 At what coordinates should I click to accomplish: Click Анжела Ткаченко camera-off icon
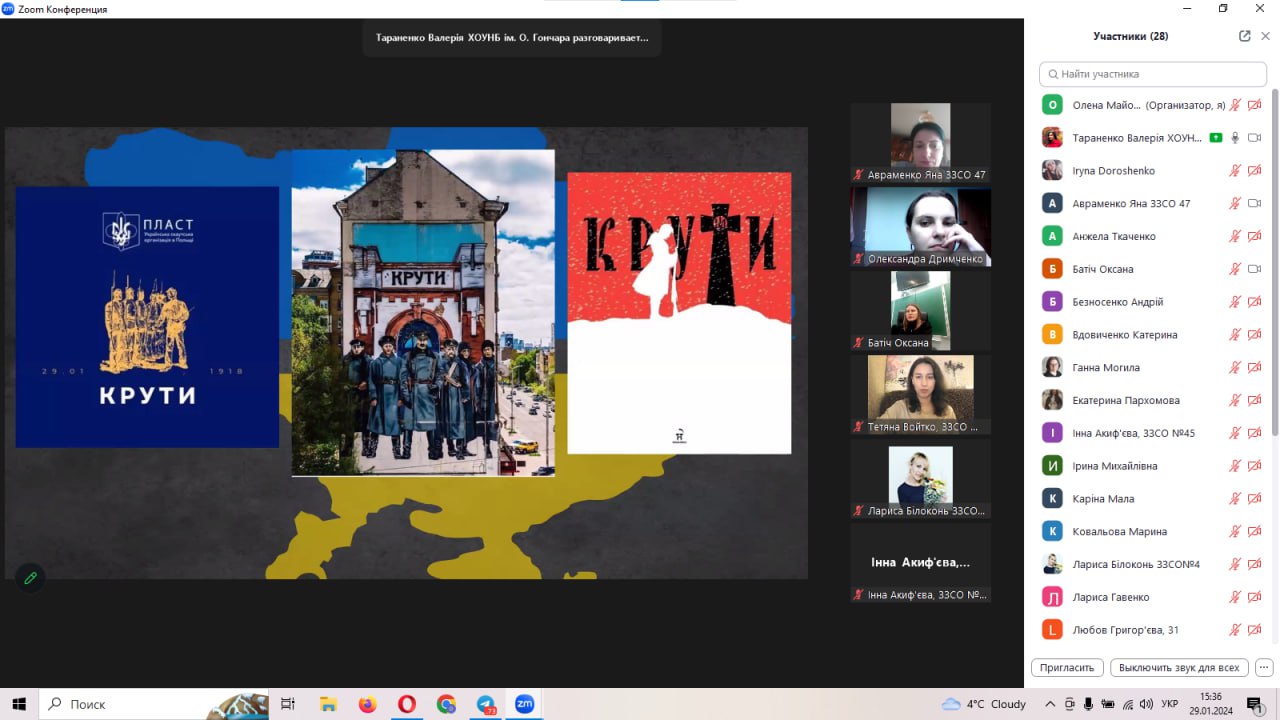pyautogui.click(x=1254, y=236)
